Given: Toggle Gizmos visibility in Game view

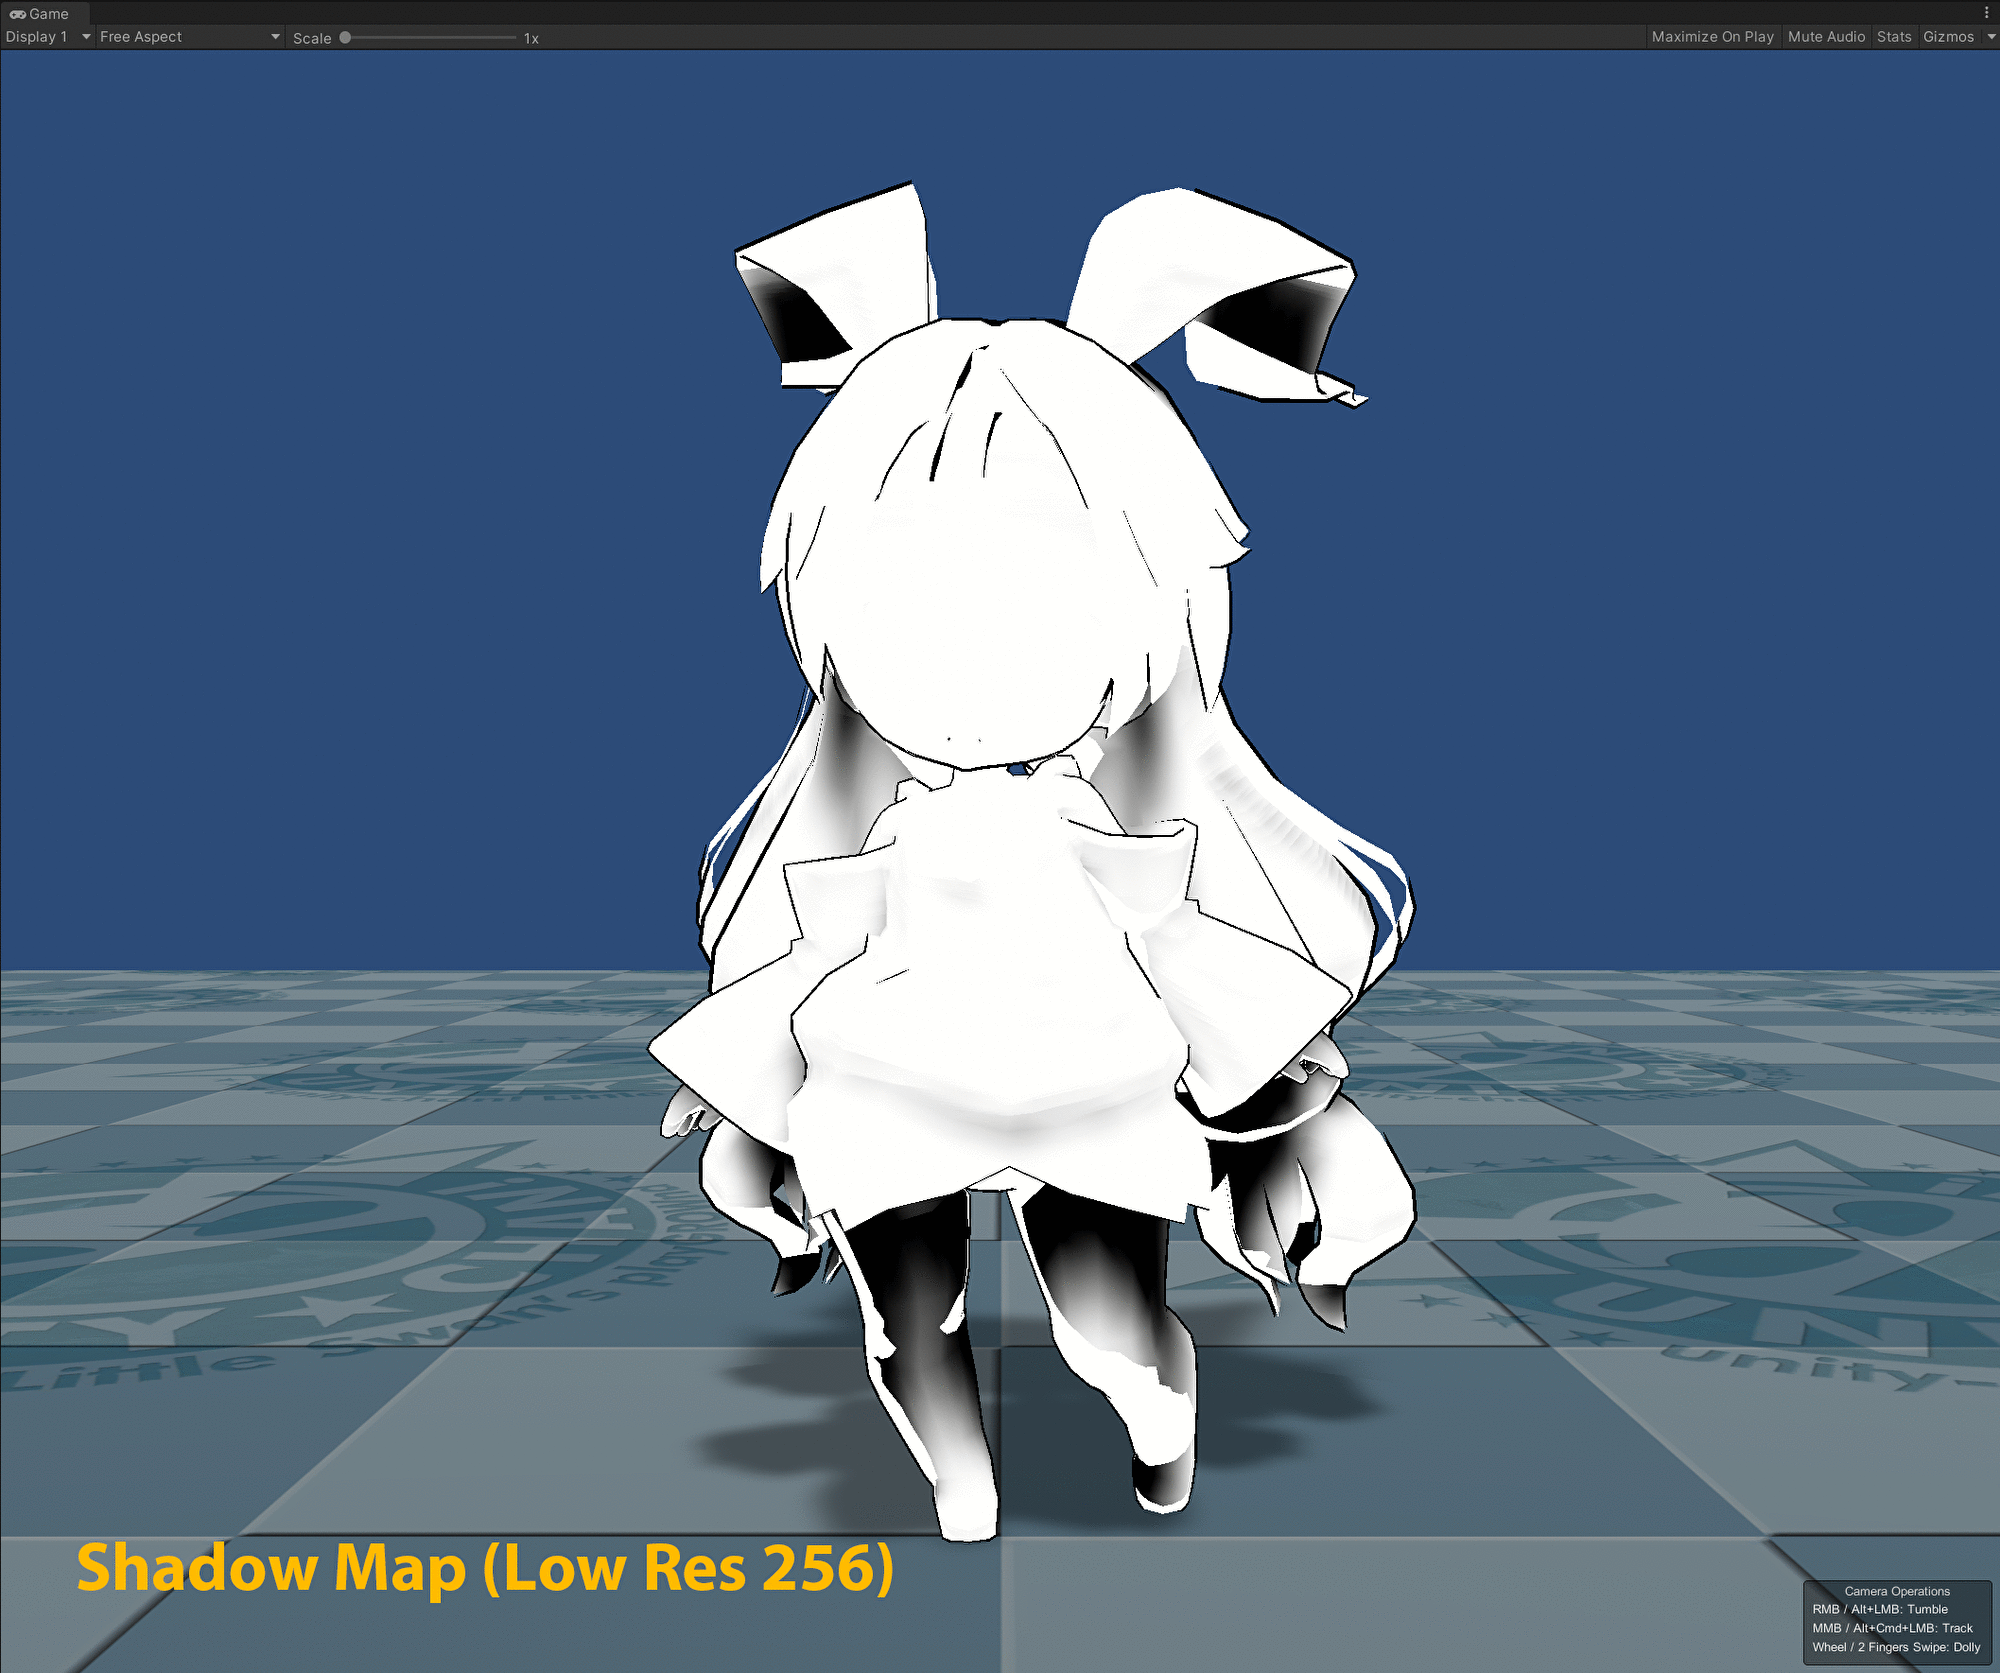Looking at the screenshot, I should pyautogui.click(x=1947, y=37).
